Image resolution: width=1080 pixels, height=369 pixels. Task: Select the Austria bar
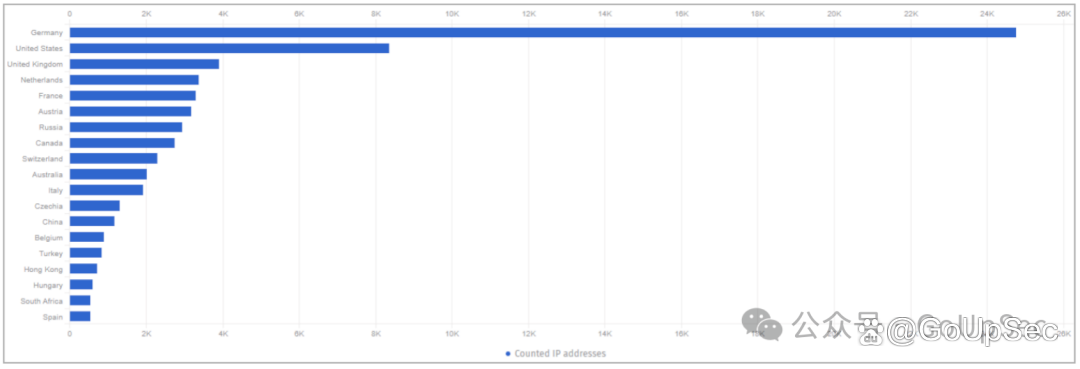pyautogui.click(x=130, y=112)
